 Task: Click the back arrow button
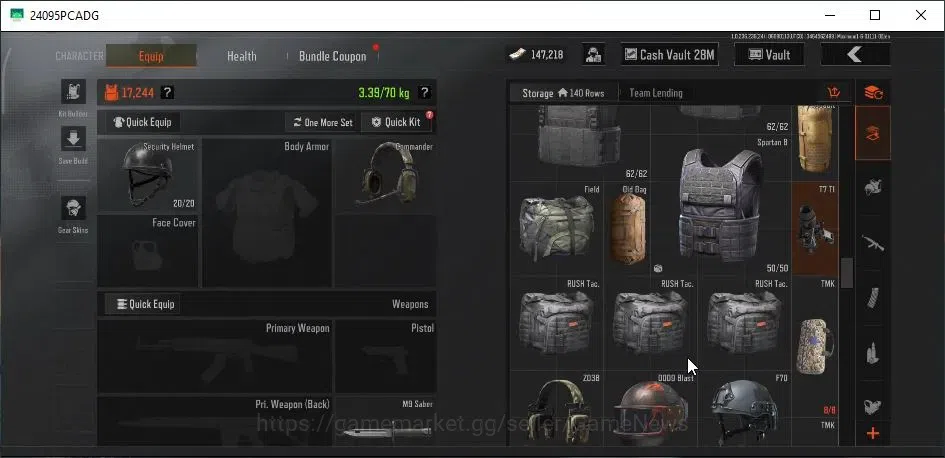(855, 55)
